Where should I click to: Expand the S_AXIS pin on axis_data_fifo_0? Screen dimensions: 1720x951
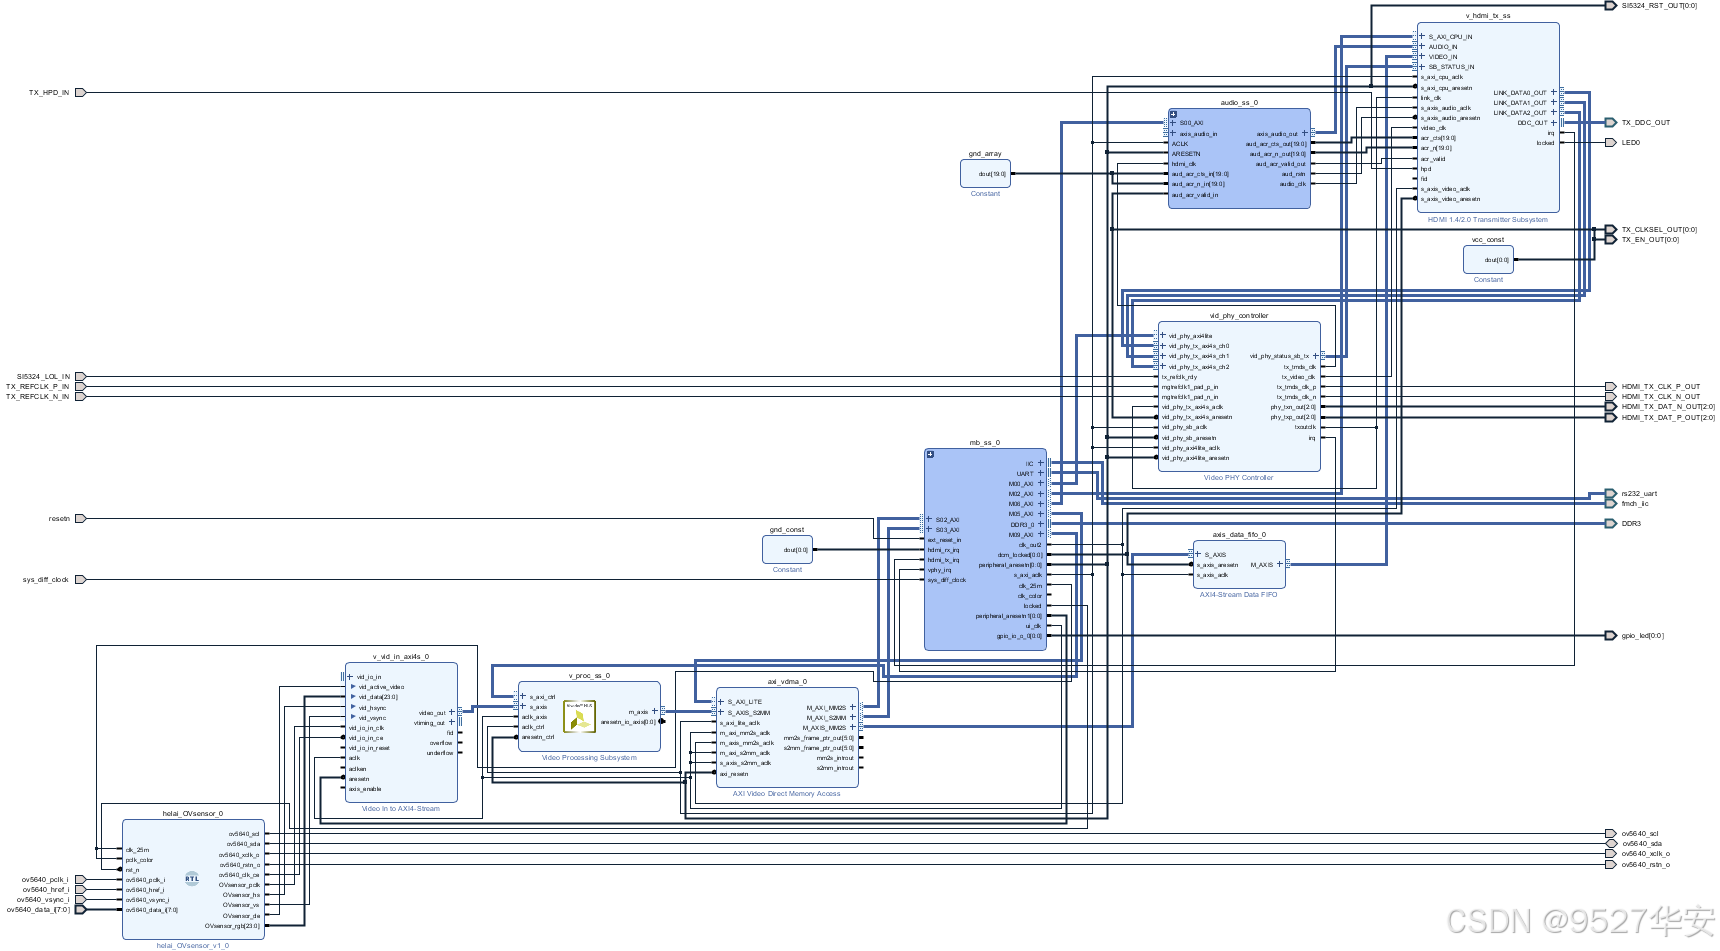point(1198,554)
